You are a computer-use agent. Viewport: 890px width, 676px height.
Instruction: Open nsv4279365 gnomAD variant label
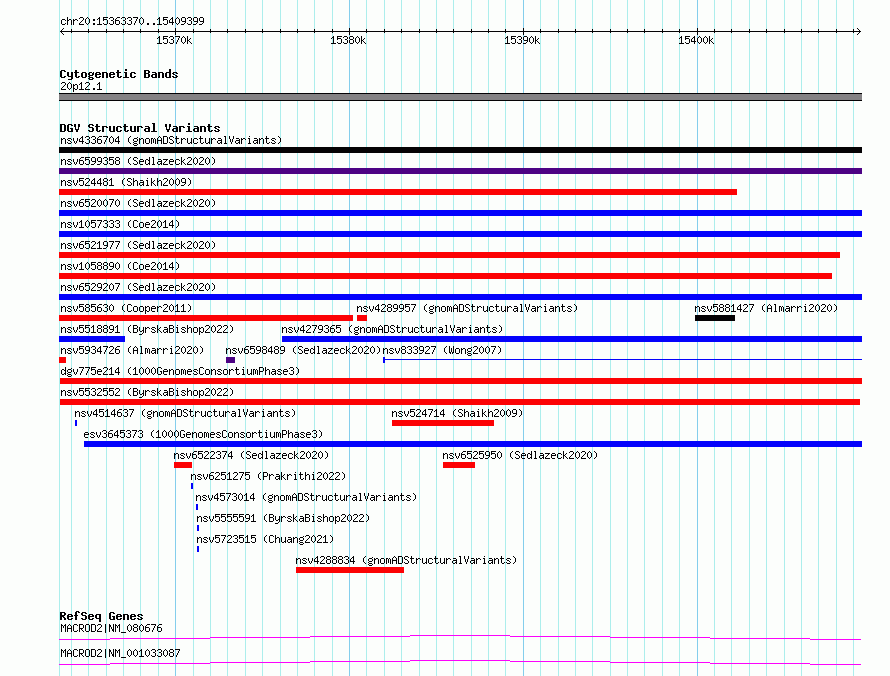[x=392, y=329]
